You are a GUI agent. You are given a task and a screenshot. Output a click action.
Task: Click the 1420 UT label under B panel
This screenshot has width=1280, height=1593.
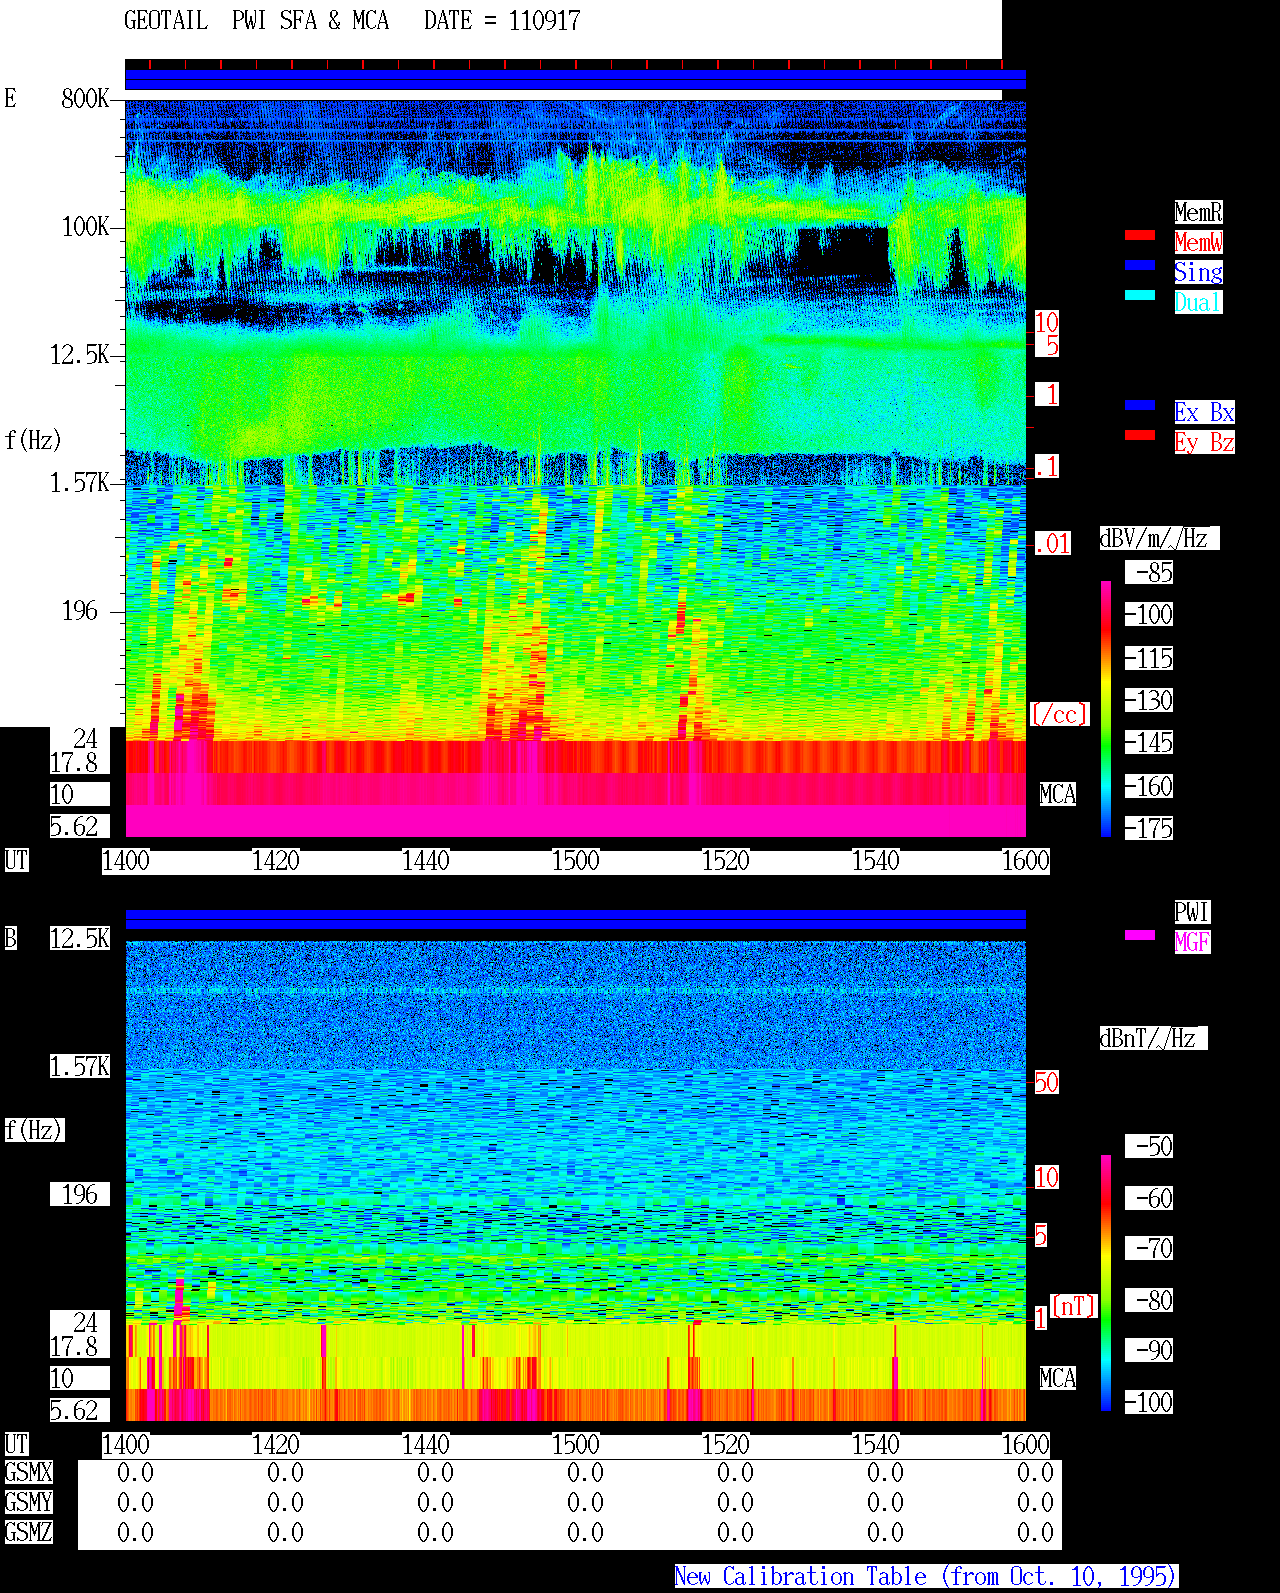coord(275,1445)
